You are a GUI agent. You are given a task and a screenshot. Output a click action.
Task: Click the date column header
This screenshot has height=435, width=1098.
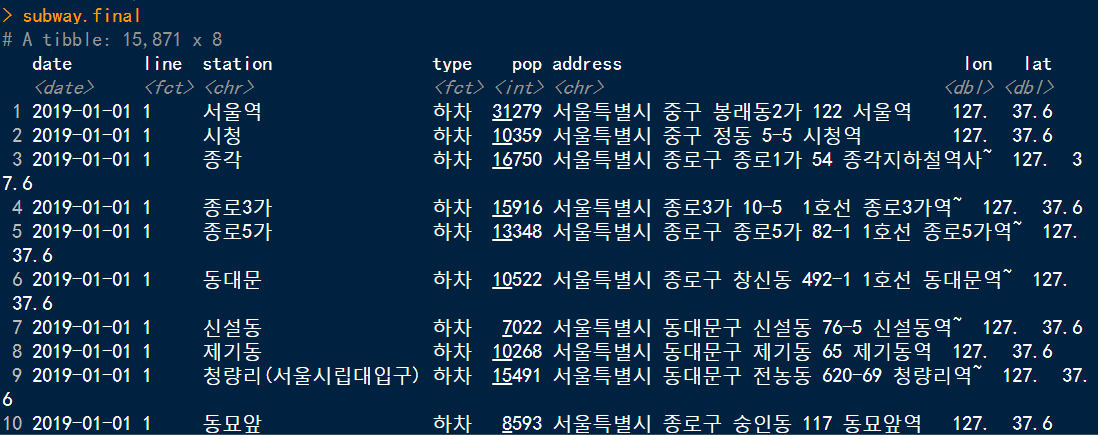point(52,64)
